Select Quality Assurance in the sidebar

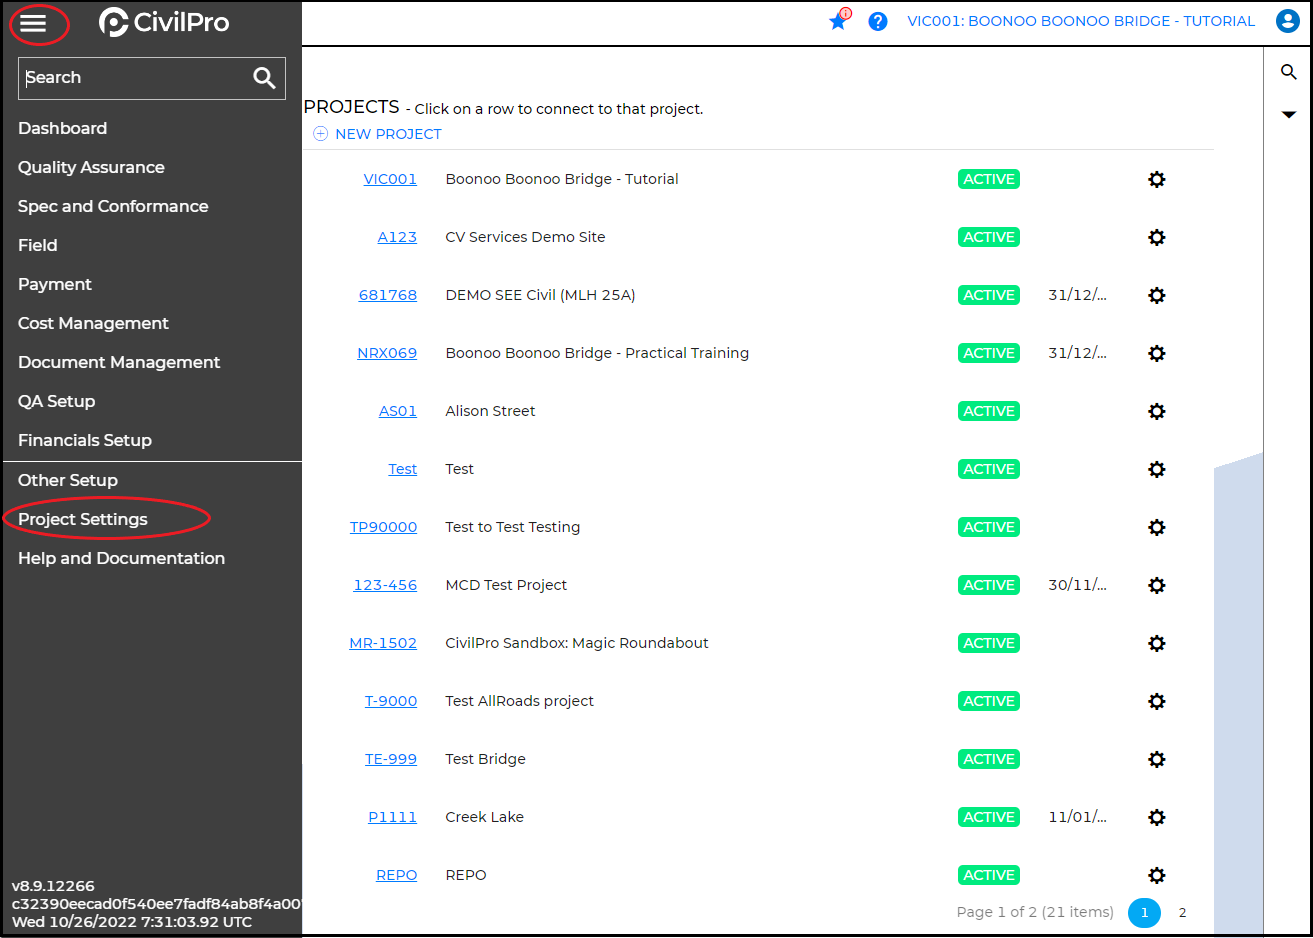[91, 167]
